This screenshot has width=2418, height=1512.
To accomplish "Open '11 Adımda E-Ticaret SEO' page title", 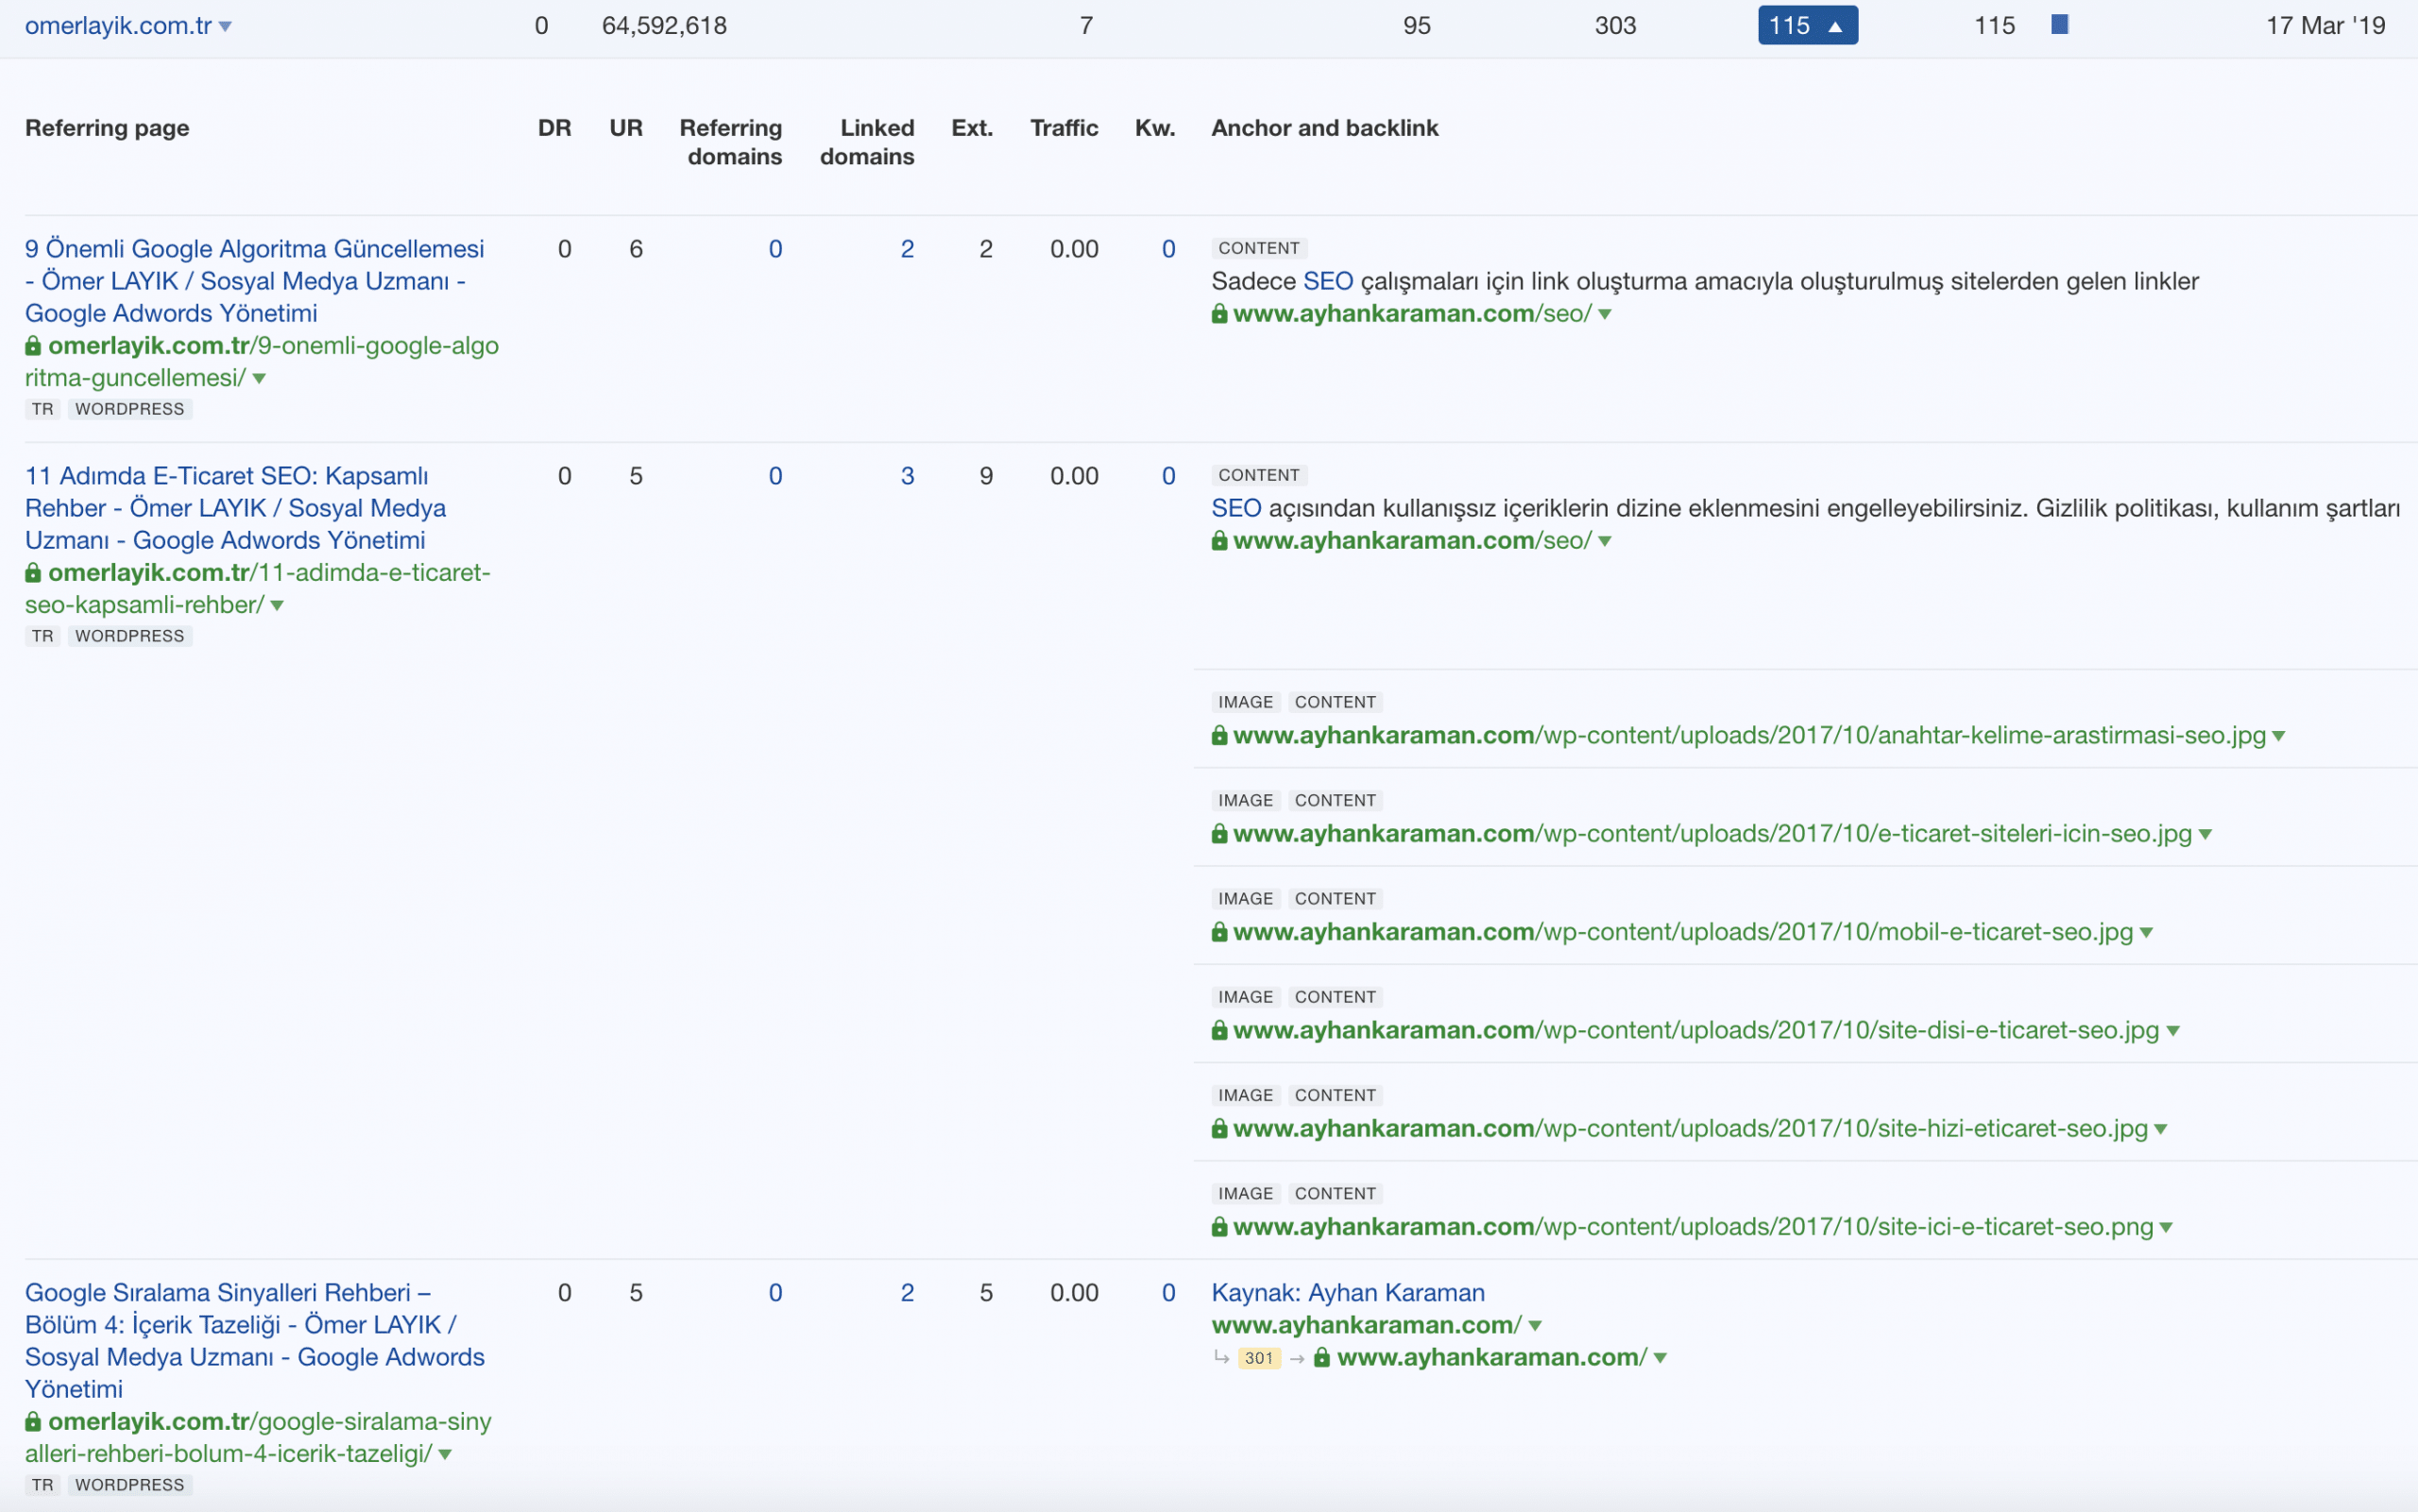I will [x=235, y=508].
